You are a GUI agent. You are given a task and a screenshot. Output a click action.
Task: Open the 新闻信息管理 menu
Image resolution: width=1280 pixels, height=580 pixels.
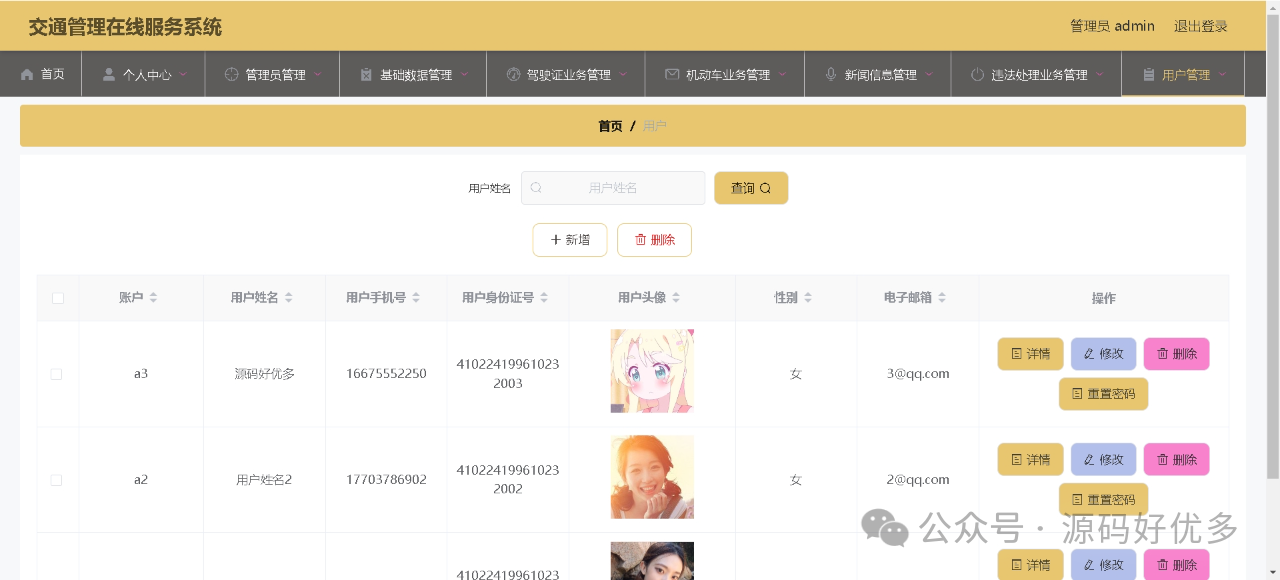click(x=878, y=74)
